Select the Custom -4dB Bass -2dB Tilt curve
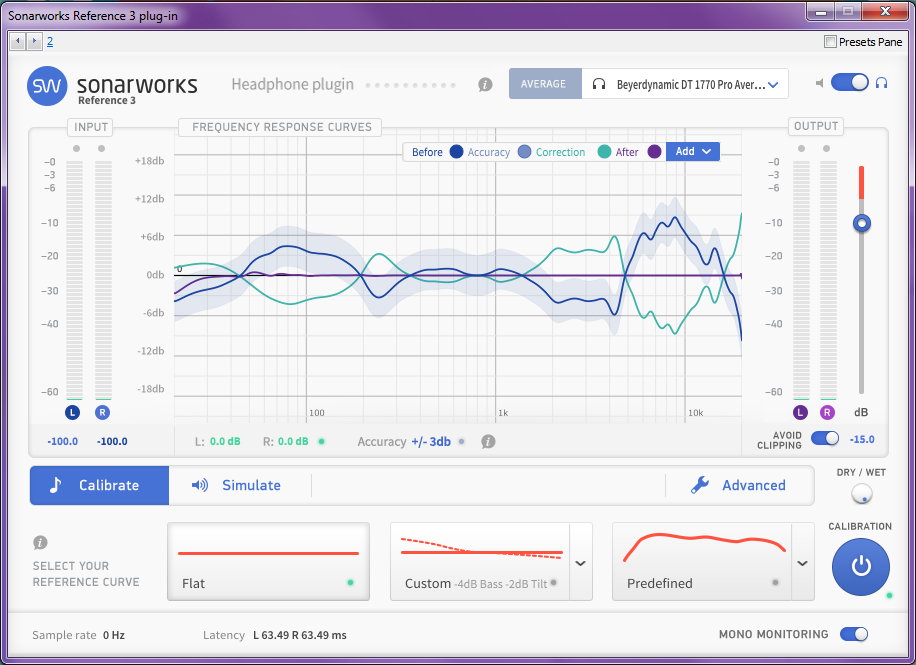916x665 pixels. pyautogui.click(x=480, y=562)
